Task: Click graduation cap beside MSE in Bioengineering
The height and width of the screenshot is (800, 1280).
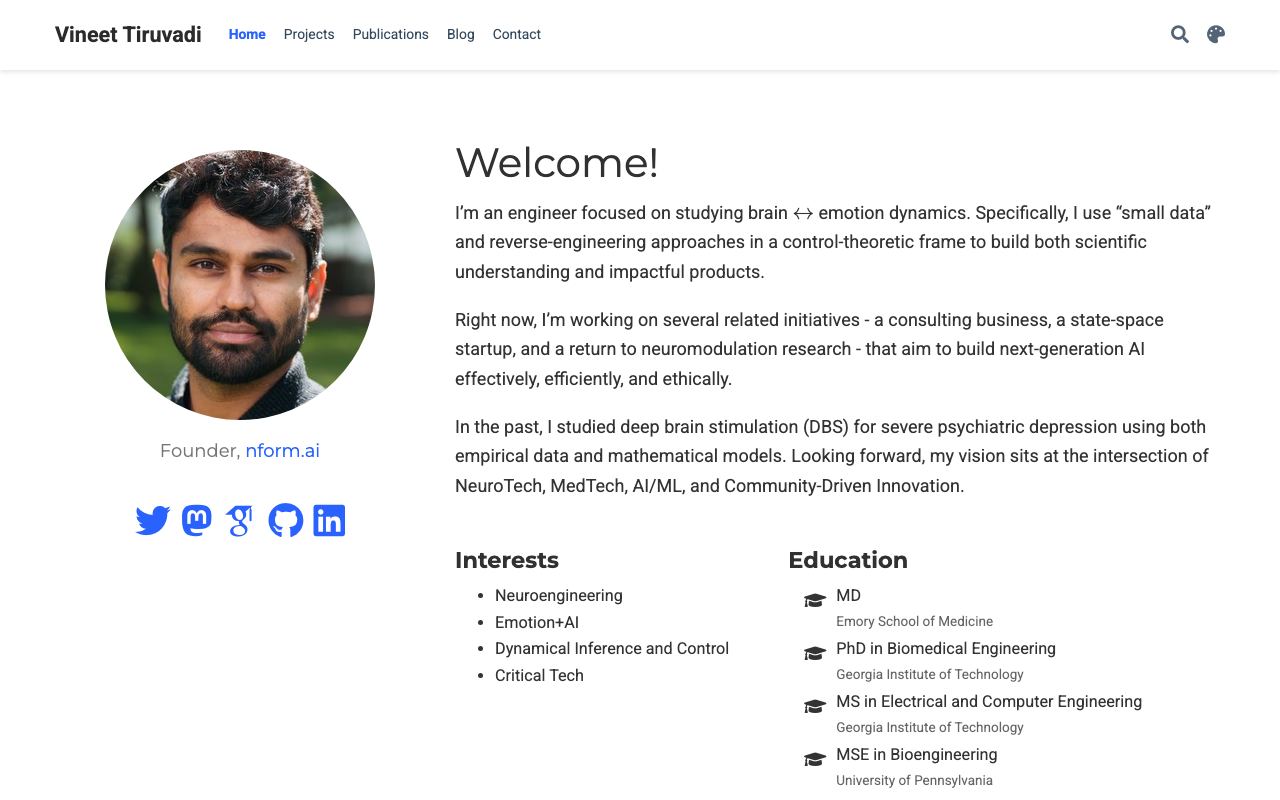Action: (815, 759)
